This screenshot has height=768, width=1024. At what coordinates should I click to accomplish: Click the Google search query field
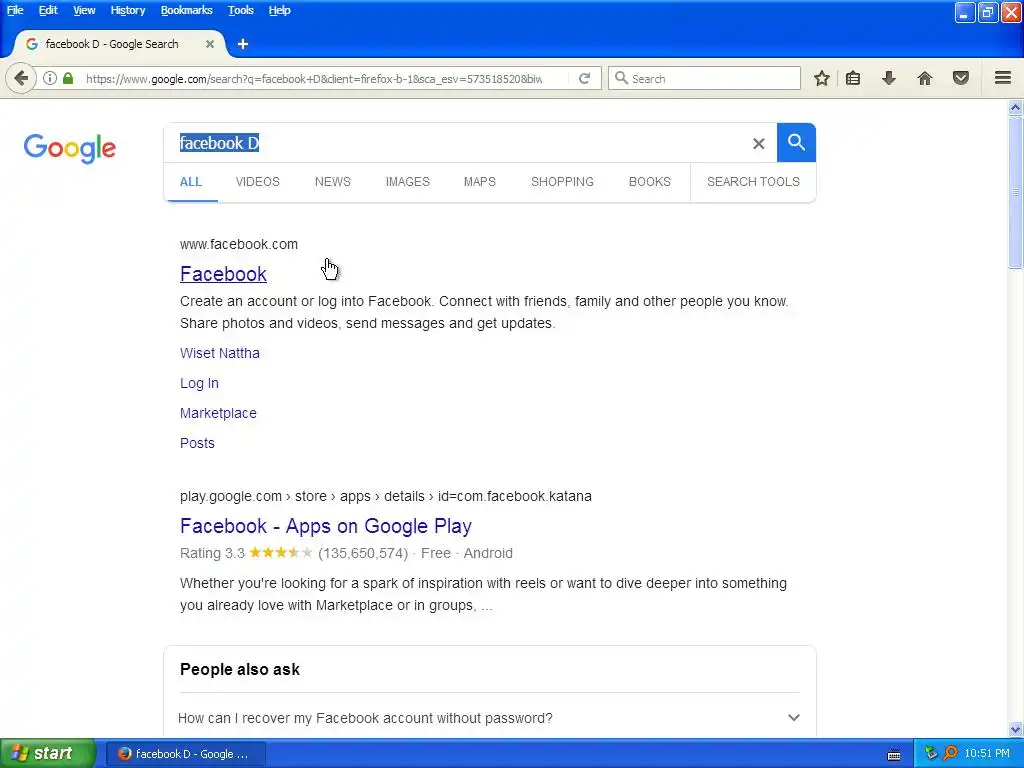(x=457, y=143)
